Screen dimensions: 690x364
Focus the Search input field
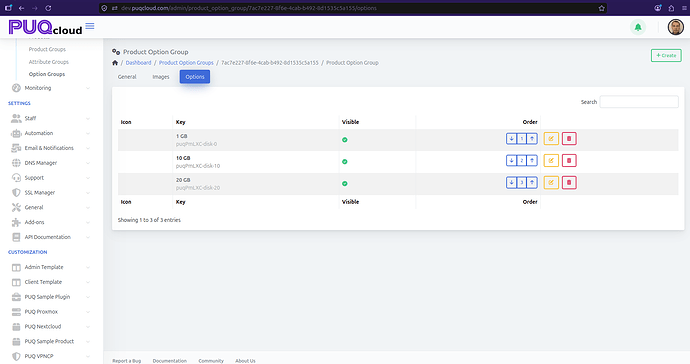(639, 102)
